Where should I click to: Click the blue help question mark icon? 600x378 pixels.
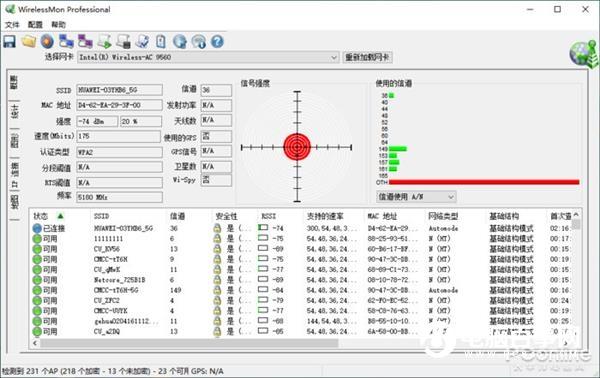(217, 41)
